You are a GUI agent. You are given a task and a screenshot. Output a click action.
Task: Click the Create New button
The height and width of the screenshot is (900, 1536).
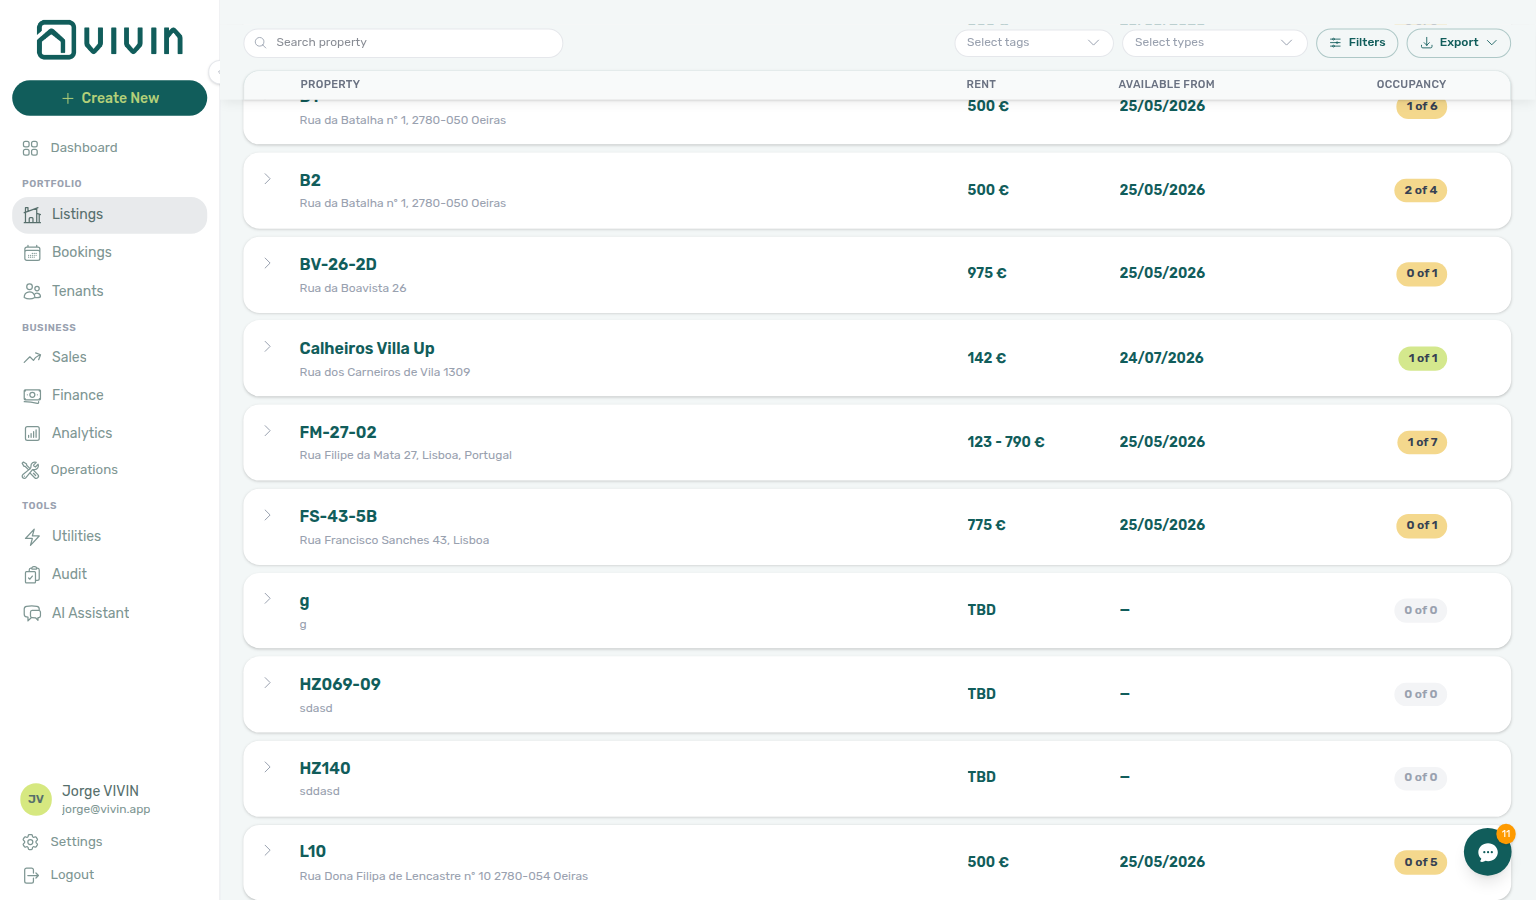tap(109, 98)
